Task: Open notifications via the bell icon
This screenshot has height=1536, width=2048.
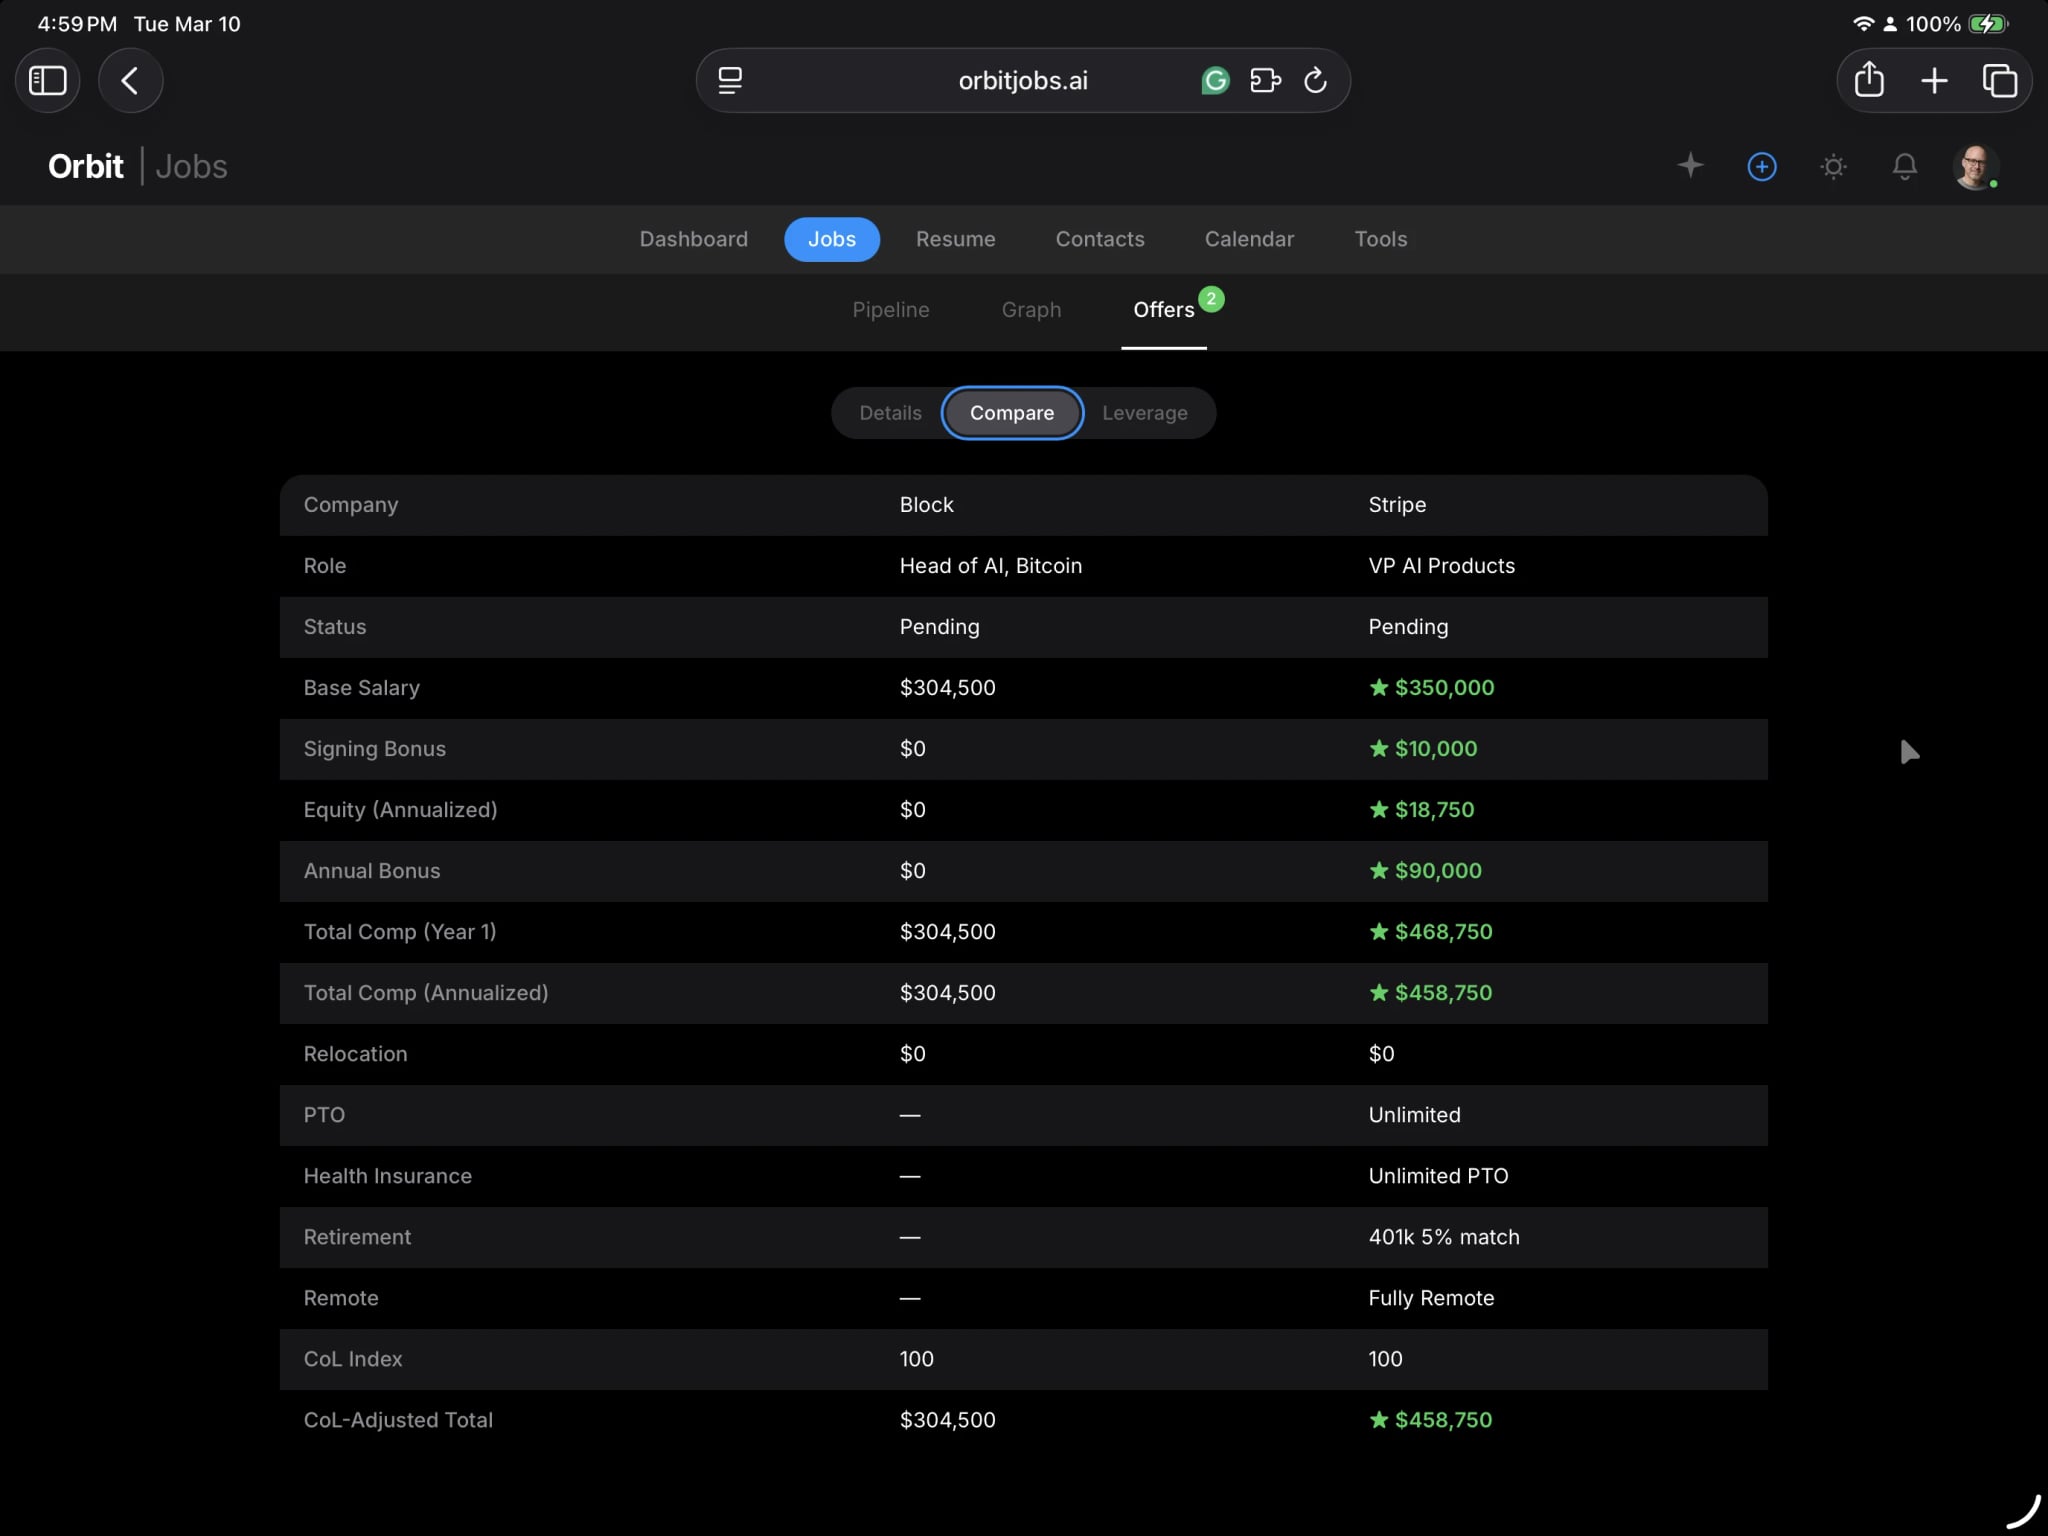Action: point(1905,166)
